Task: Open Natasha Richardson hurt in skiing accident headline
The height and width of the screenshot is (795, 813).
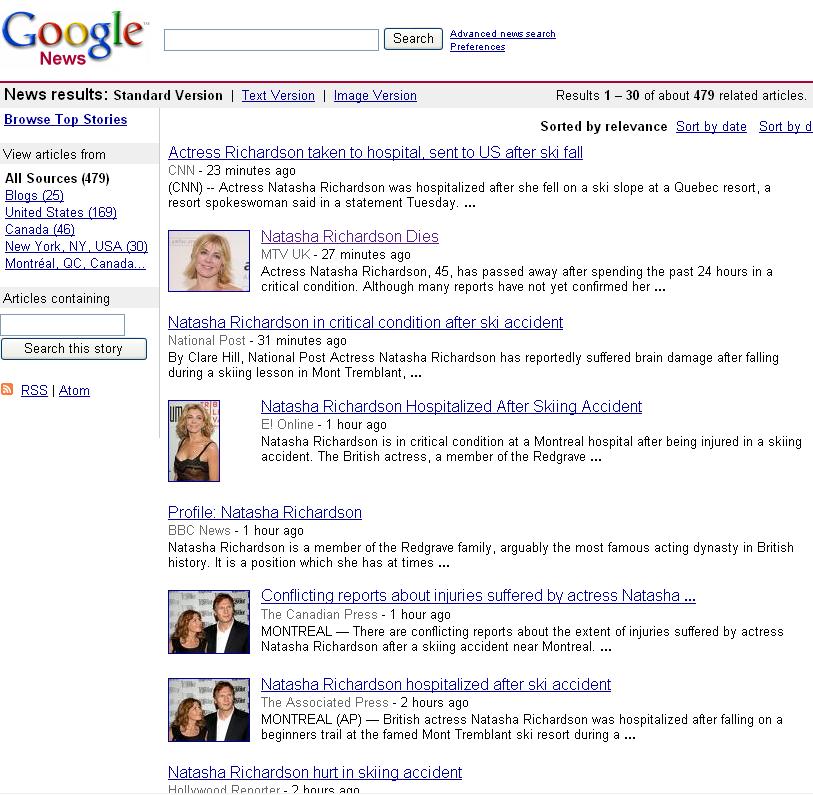Action: coord(315,773)
